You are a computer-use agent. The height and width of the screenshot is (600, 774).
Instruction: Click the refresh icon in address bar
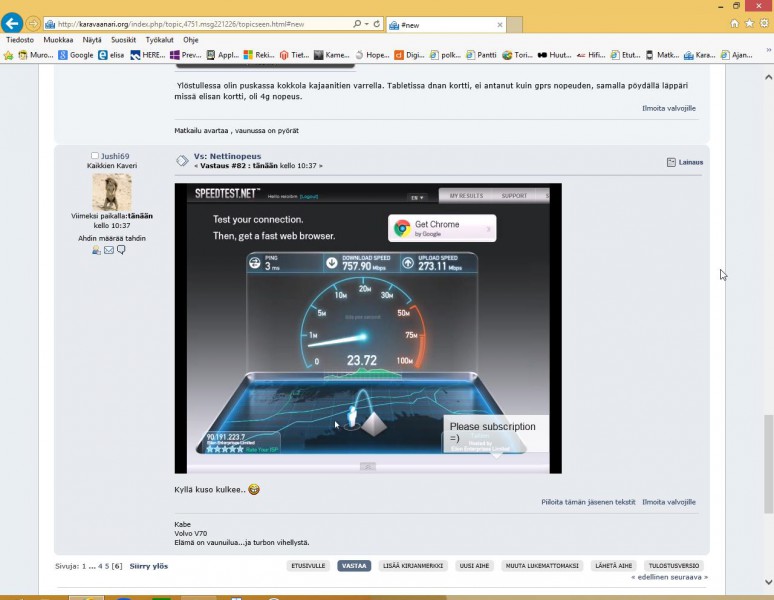(376, 23)
